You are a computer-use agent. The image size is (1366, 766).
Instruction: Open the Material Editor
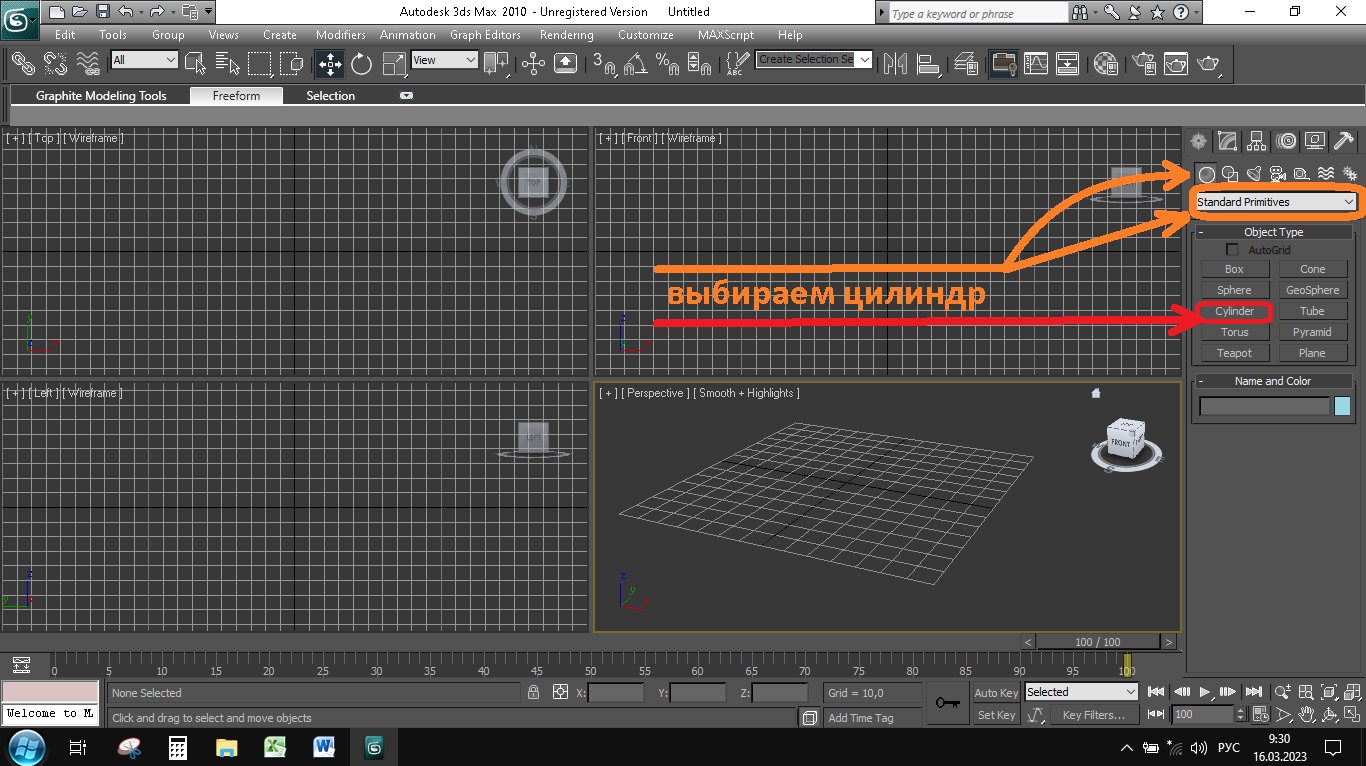(1105, 63)
